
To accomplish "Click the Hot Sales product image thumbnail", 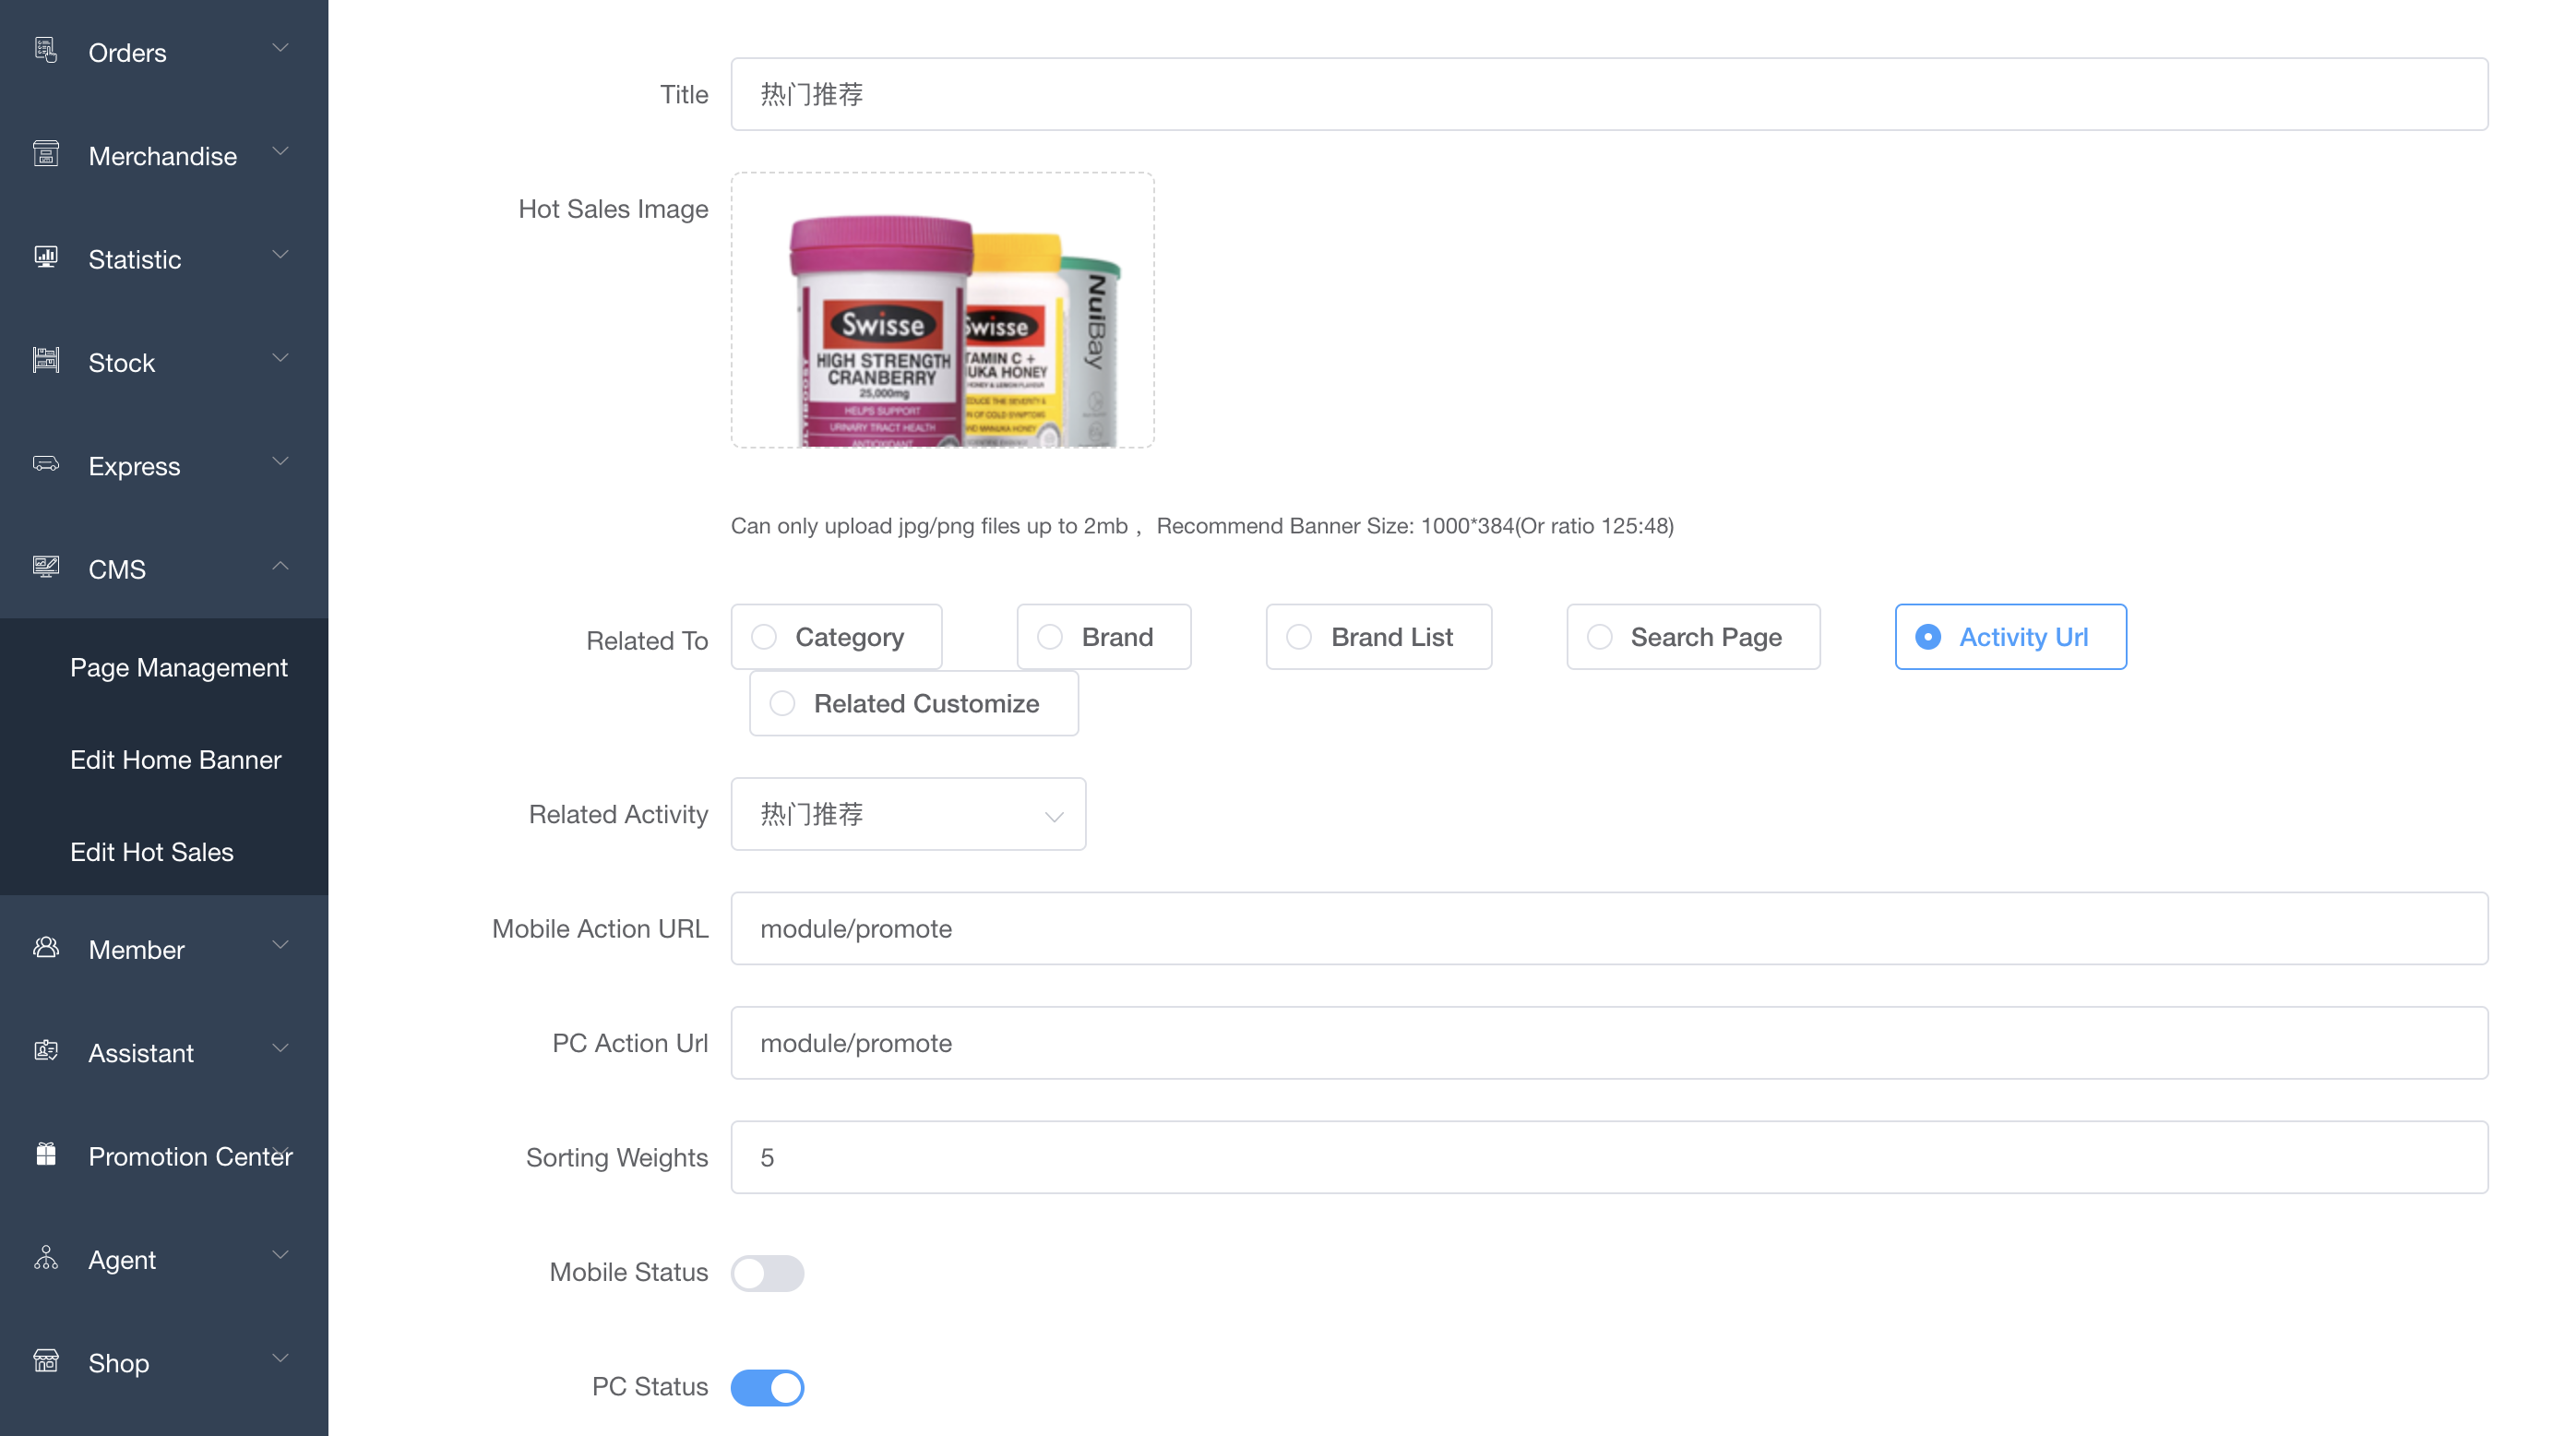I will point(942,310).
